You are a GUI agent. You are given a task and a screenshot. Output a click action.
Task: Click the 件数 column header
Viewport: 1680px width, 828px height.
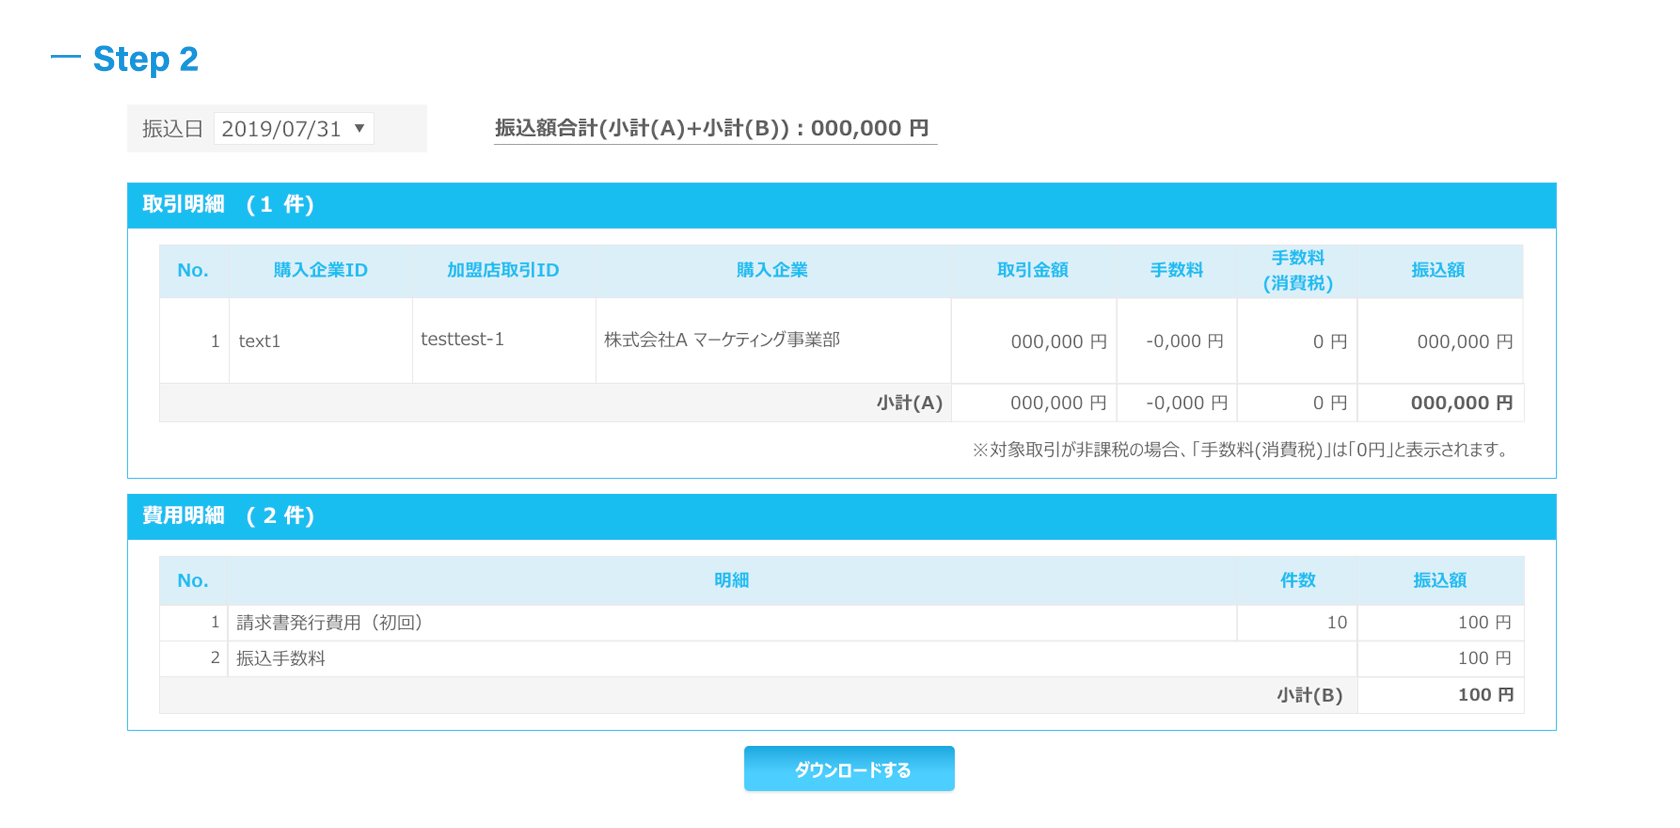(1298, 581)
